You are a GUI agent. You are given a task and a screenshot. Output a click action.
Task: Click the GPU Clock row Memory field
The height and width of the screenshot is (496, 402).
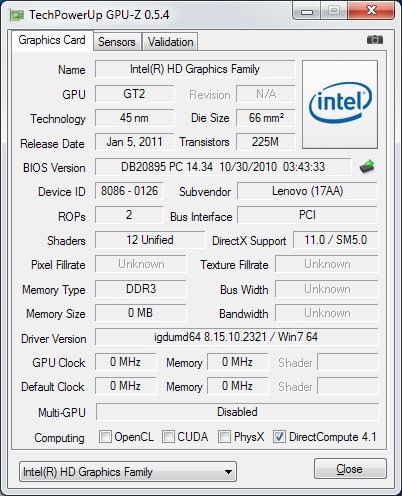(237, 362)
